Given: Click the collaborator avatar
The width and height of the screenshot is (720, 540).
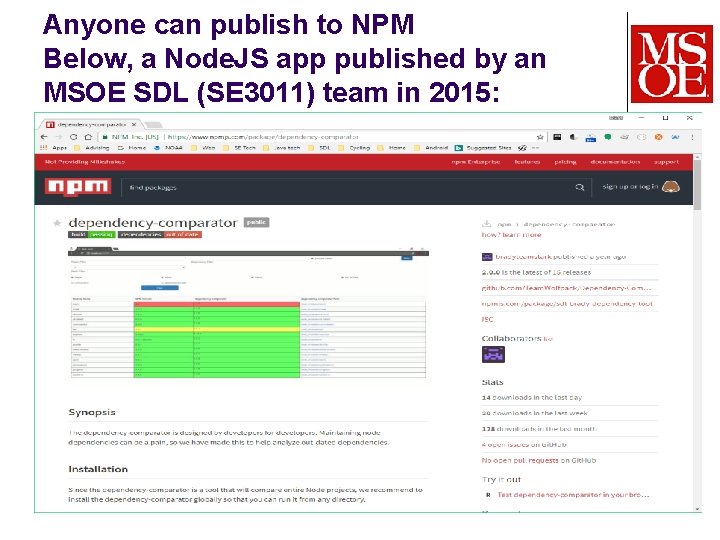Looking at the screenshot, I should pyautogui.click(x=493, y=354).
